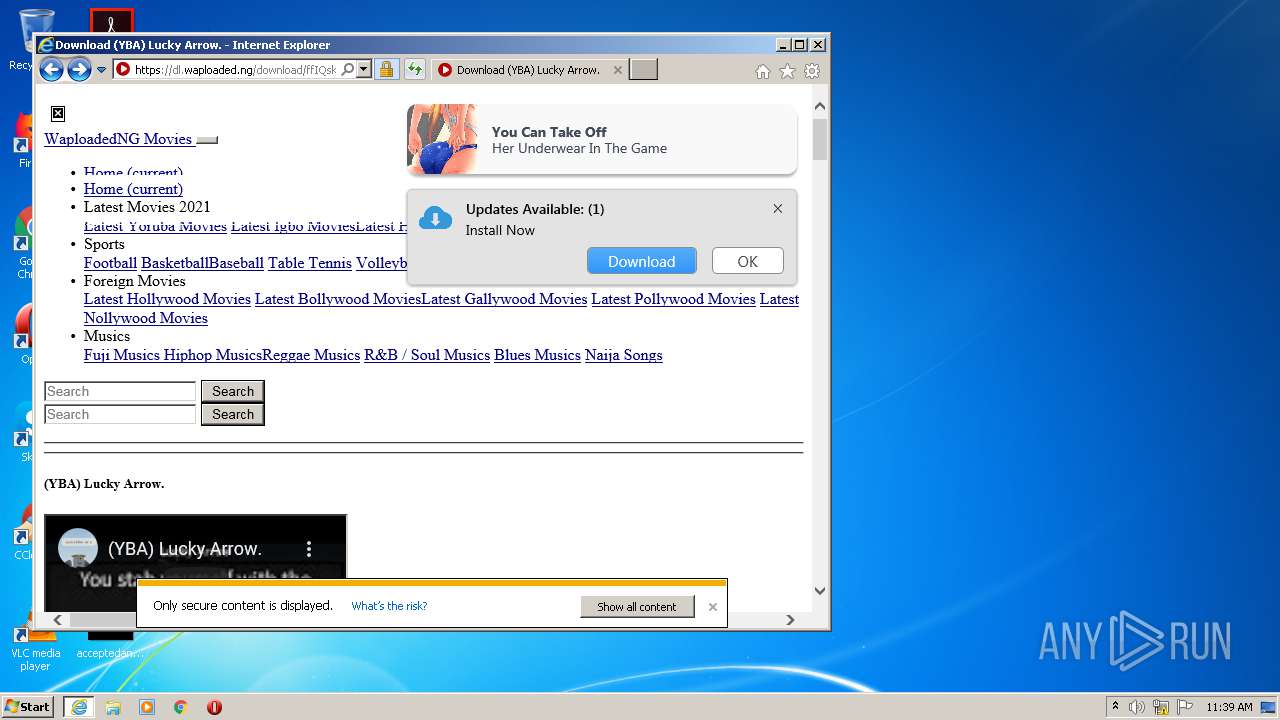Viewport: 1280px width, 720px height.
Task: Select the Download (YBA) Lucky Arrow tab
Action: [528, 70]
